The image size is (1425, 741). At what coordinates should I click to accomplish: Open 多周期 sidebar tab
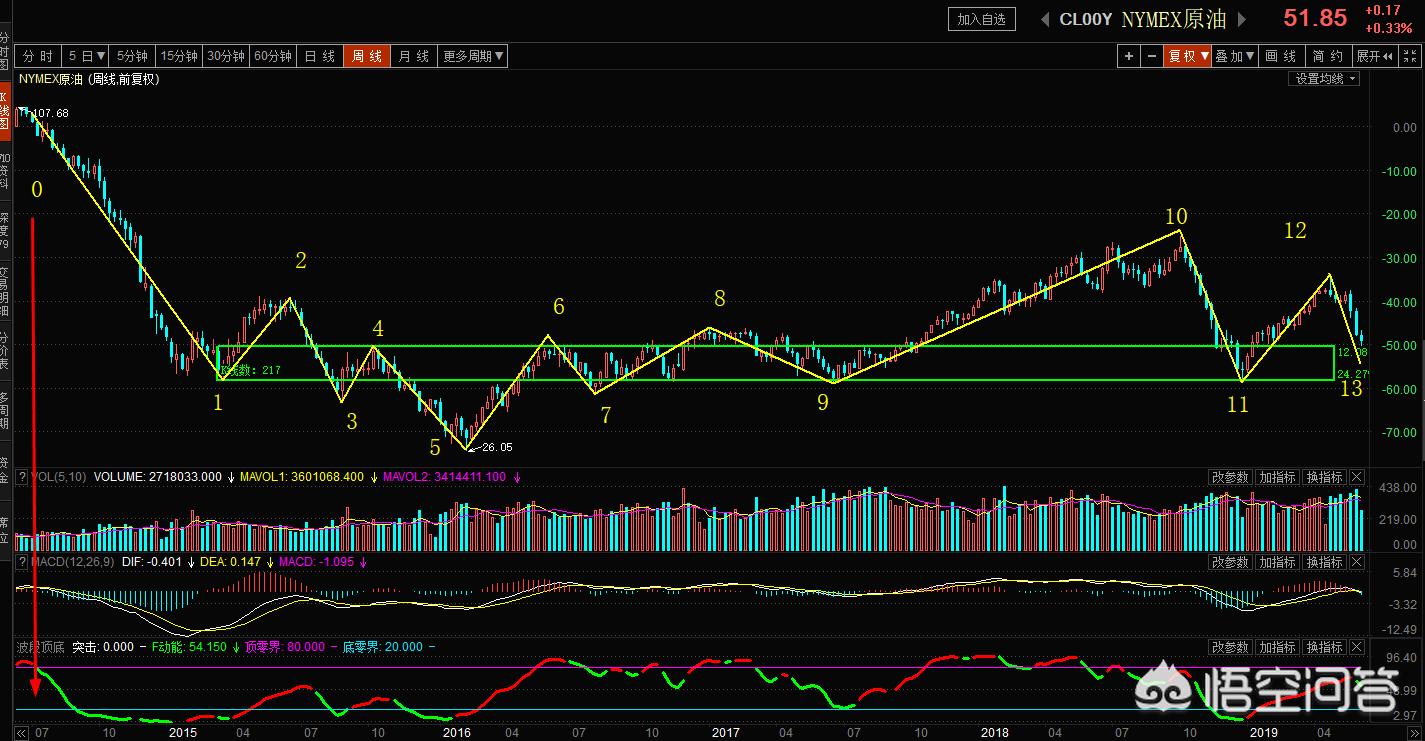pyautogui.click(x=5, y=412)
